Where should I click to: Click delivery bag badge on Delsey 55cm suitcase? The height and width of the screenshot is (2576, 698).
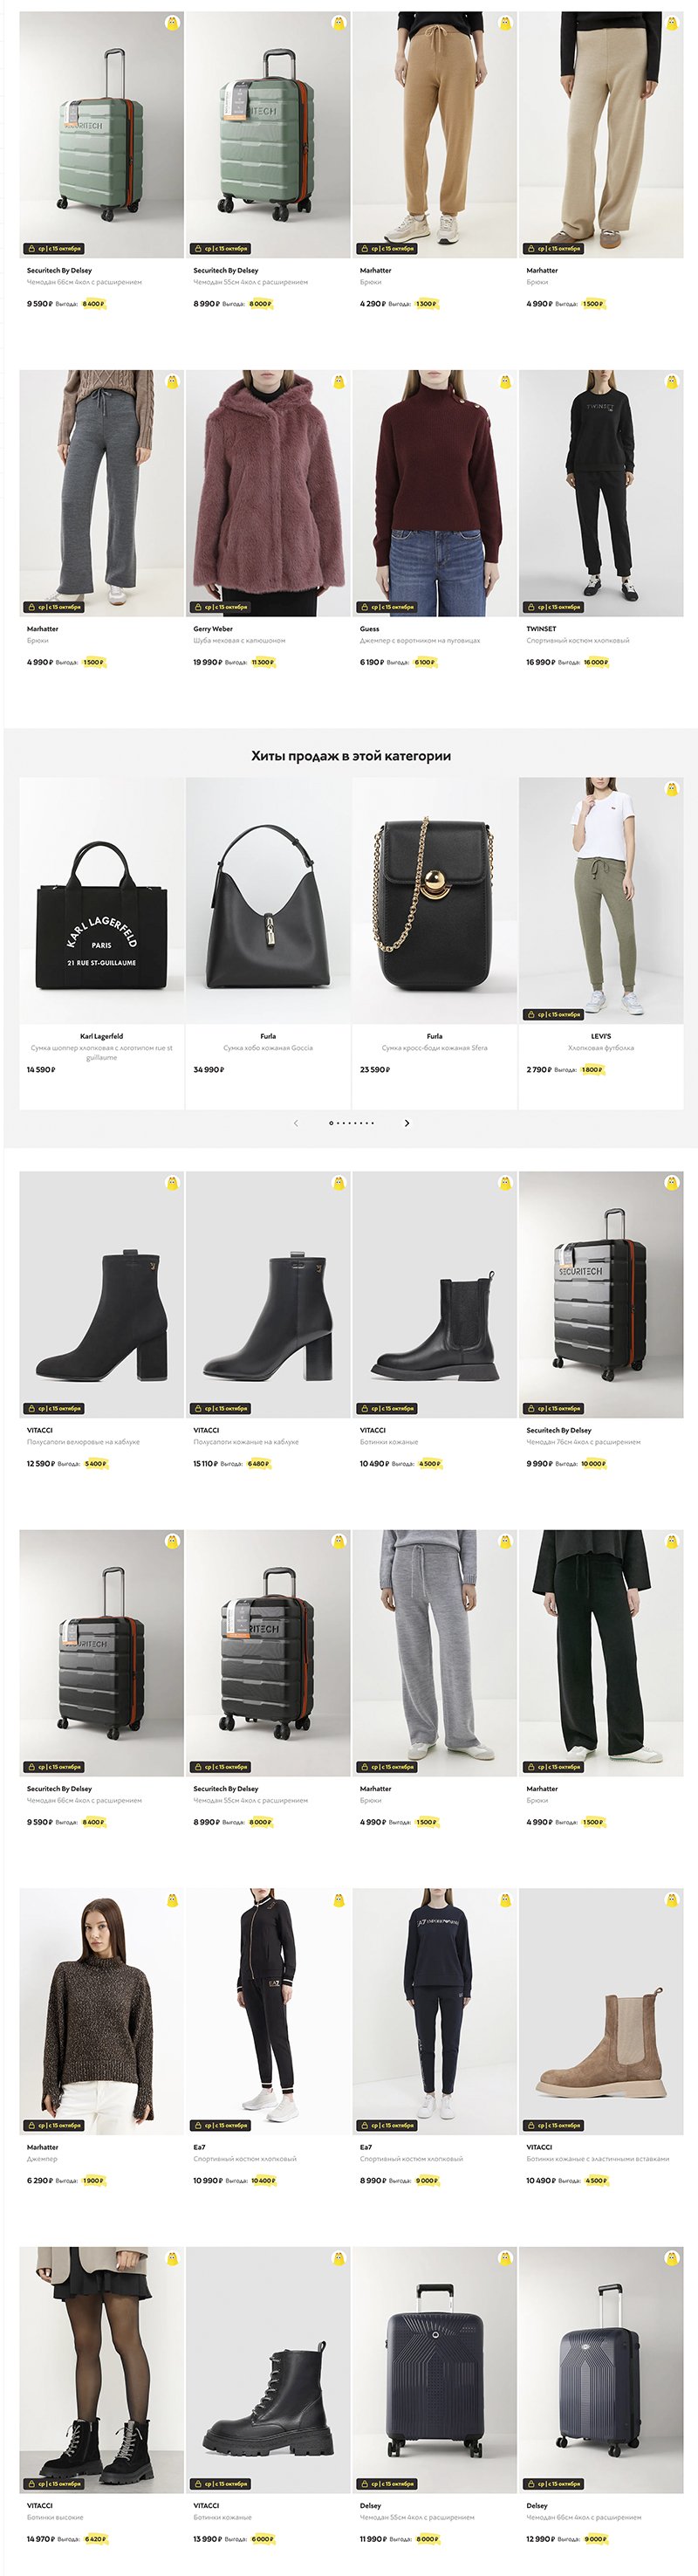(x=386, y=2484)
